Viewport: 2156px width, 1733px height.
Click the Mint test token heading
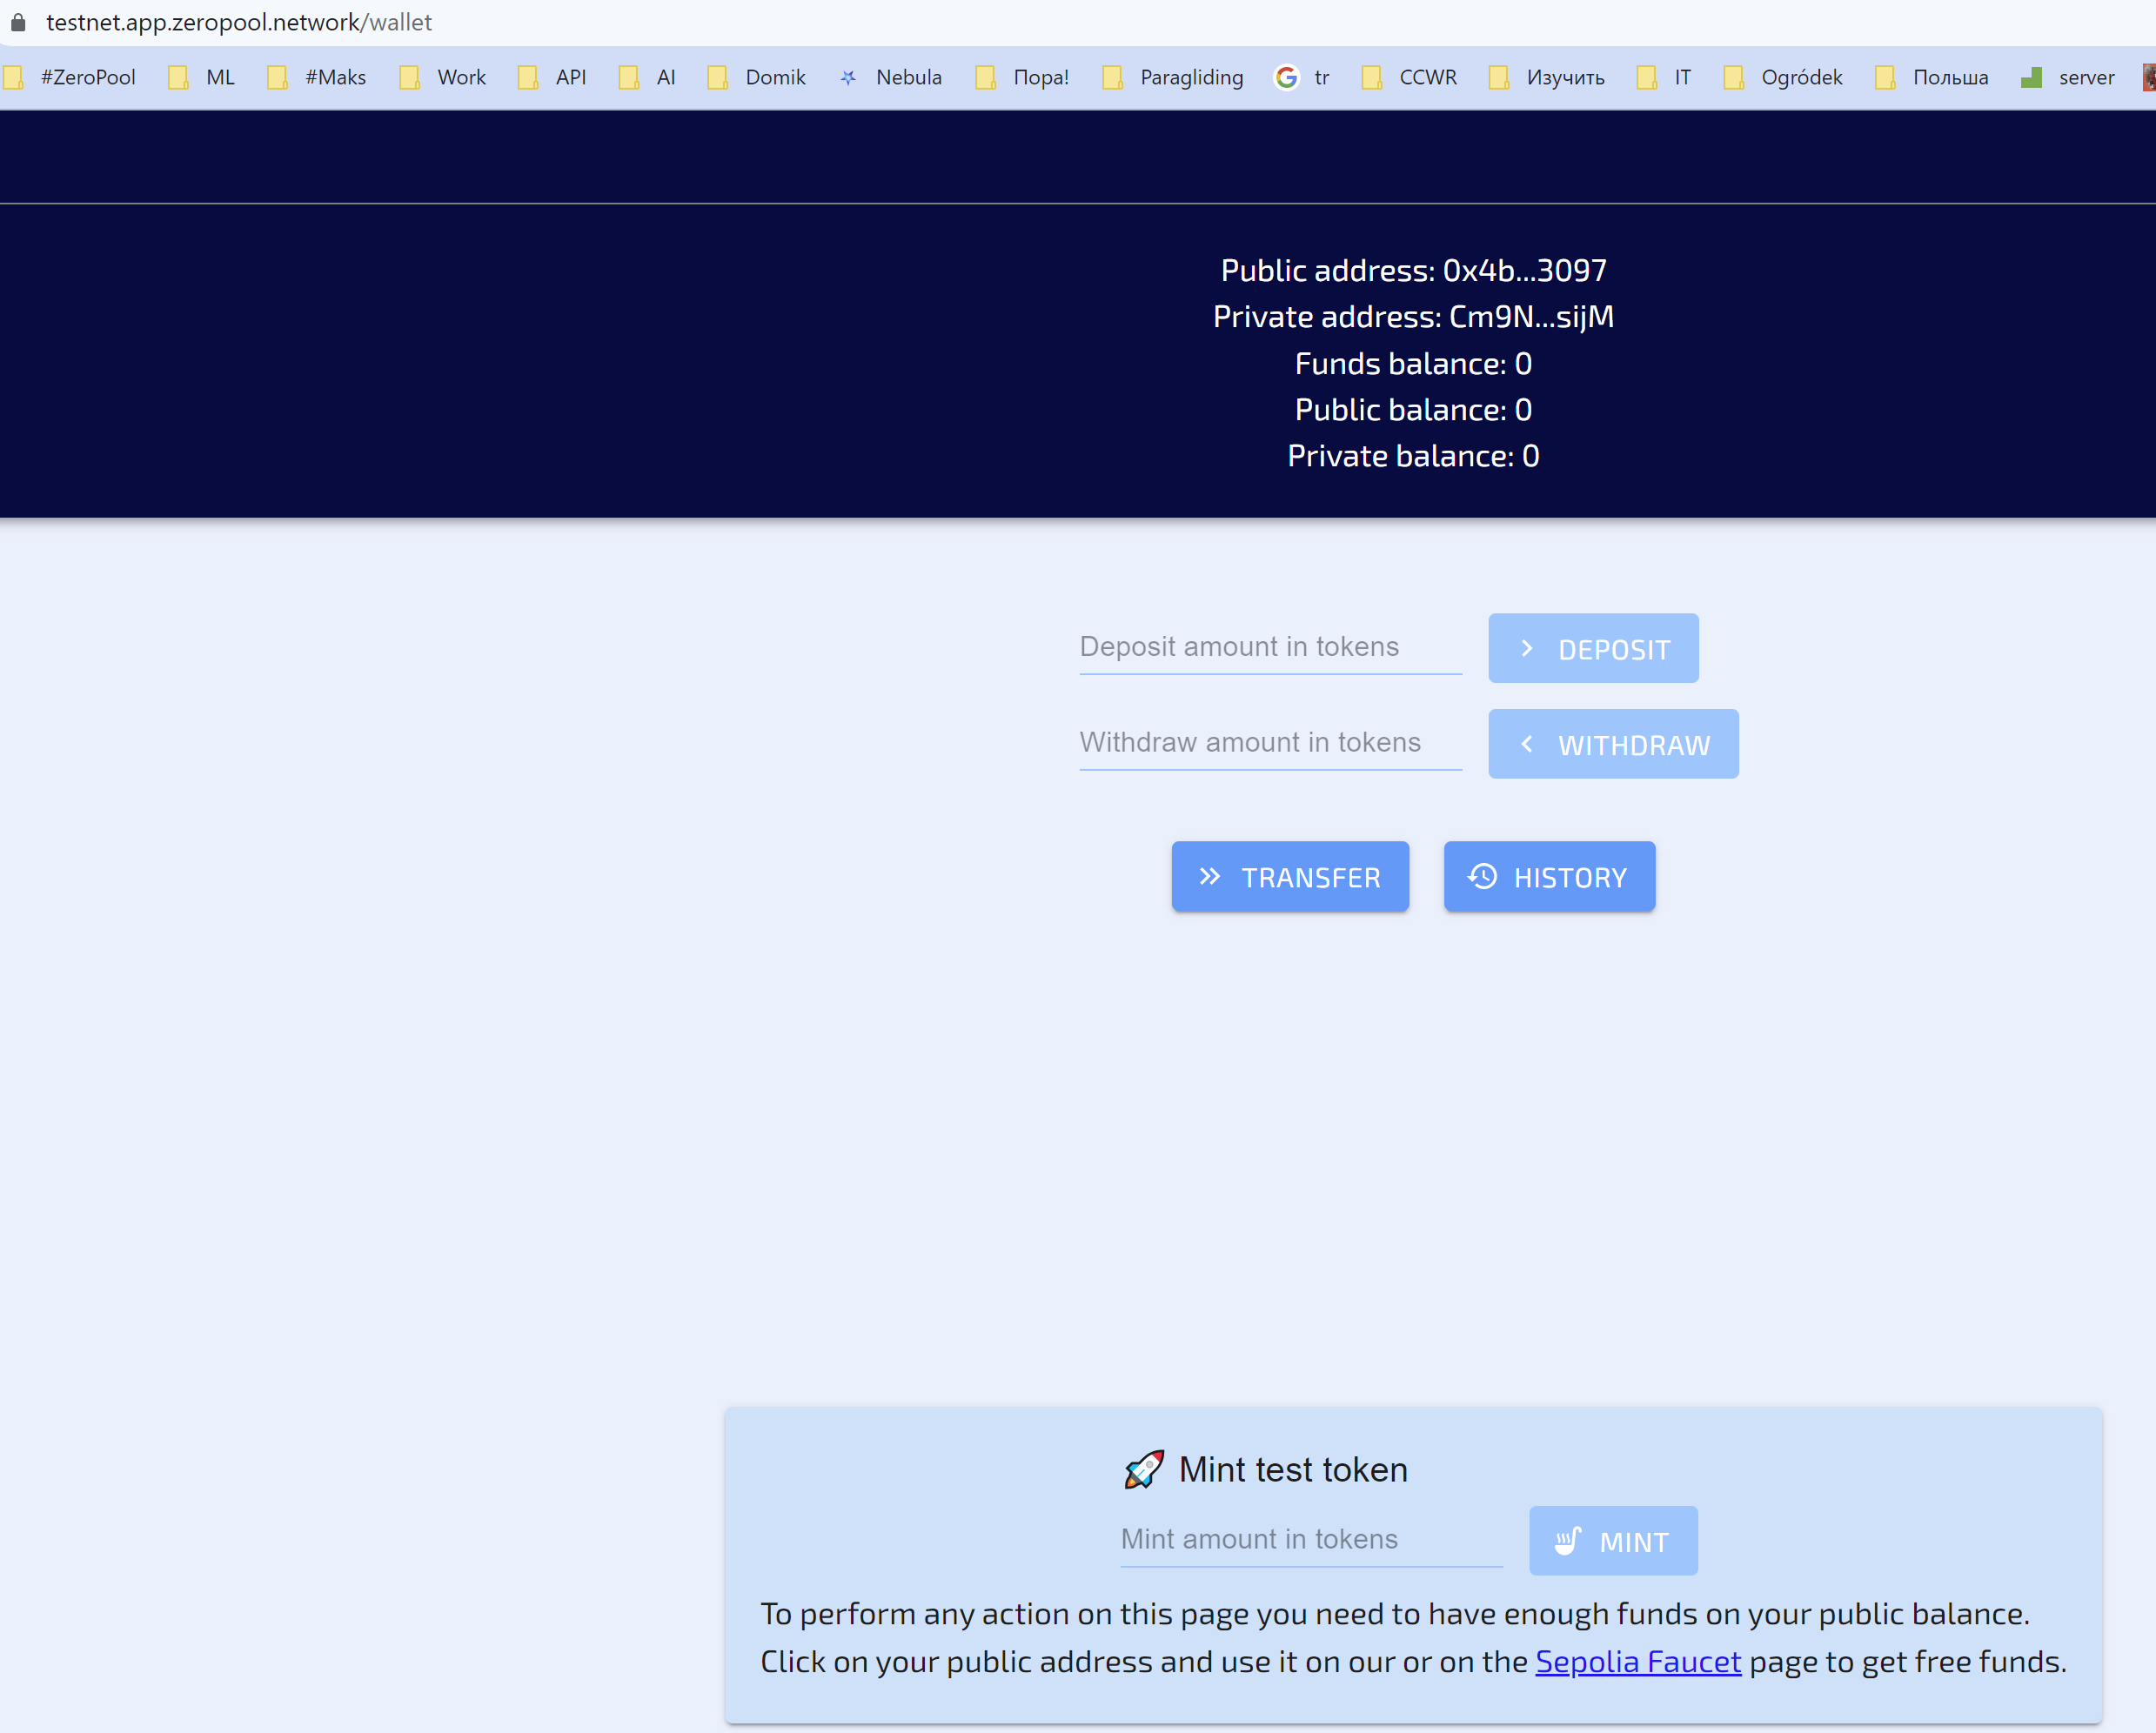[x=1293, y=1469]
